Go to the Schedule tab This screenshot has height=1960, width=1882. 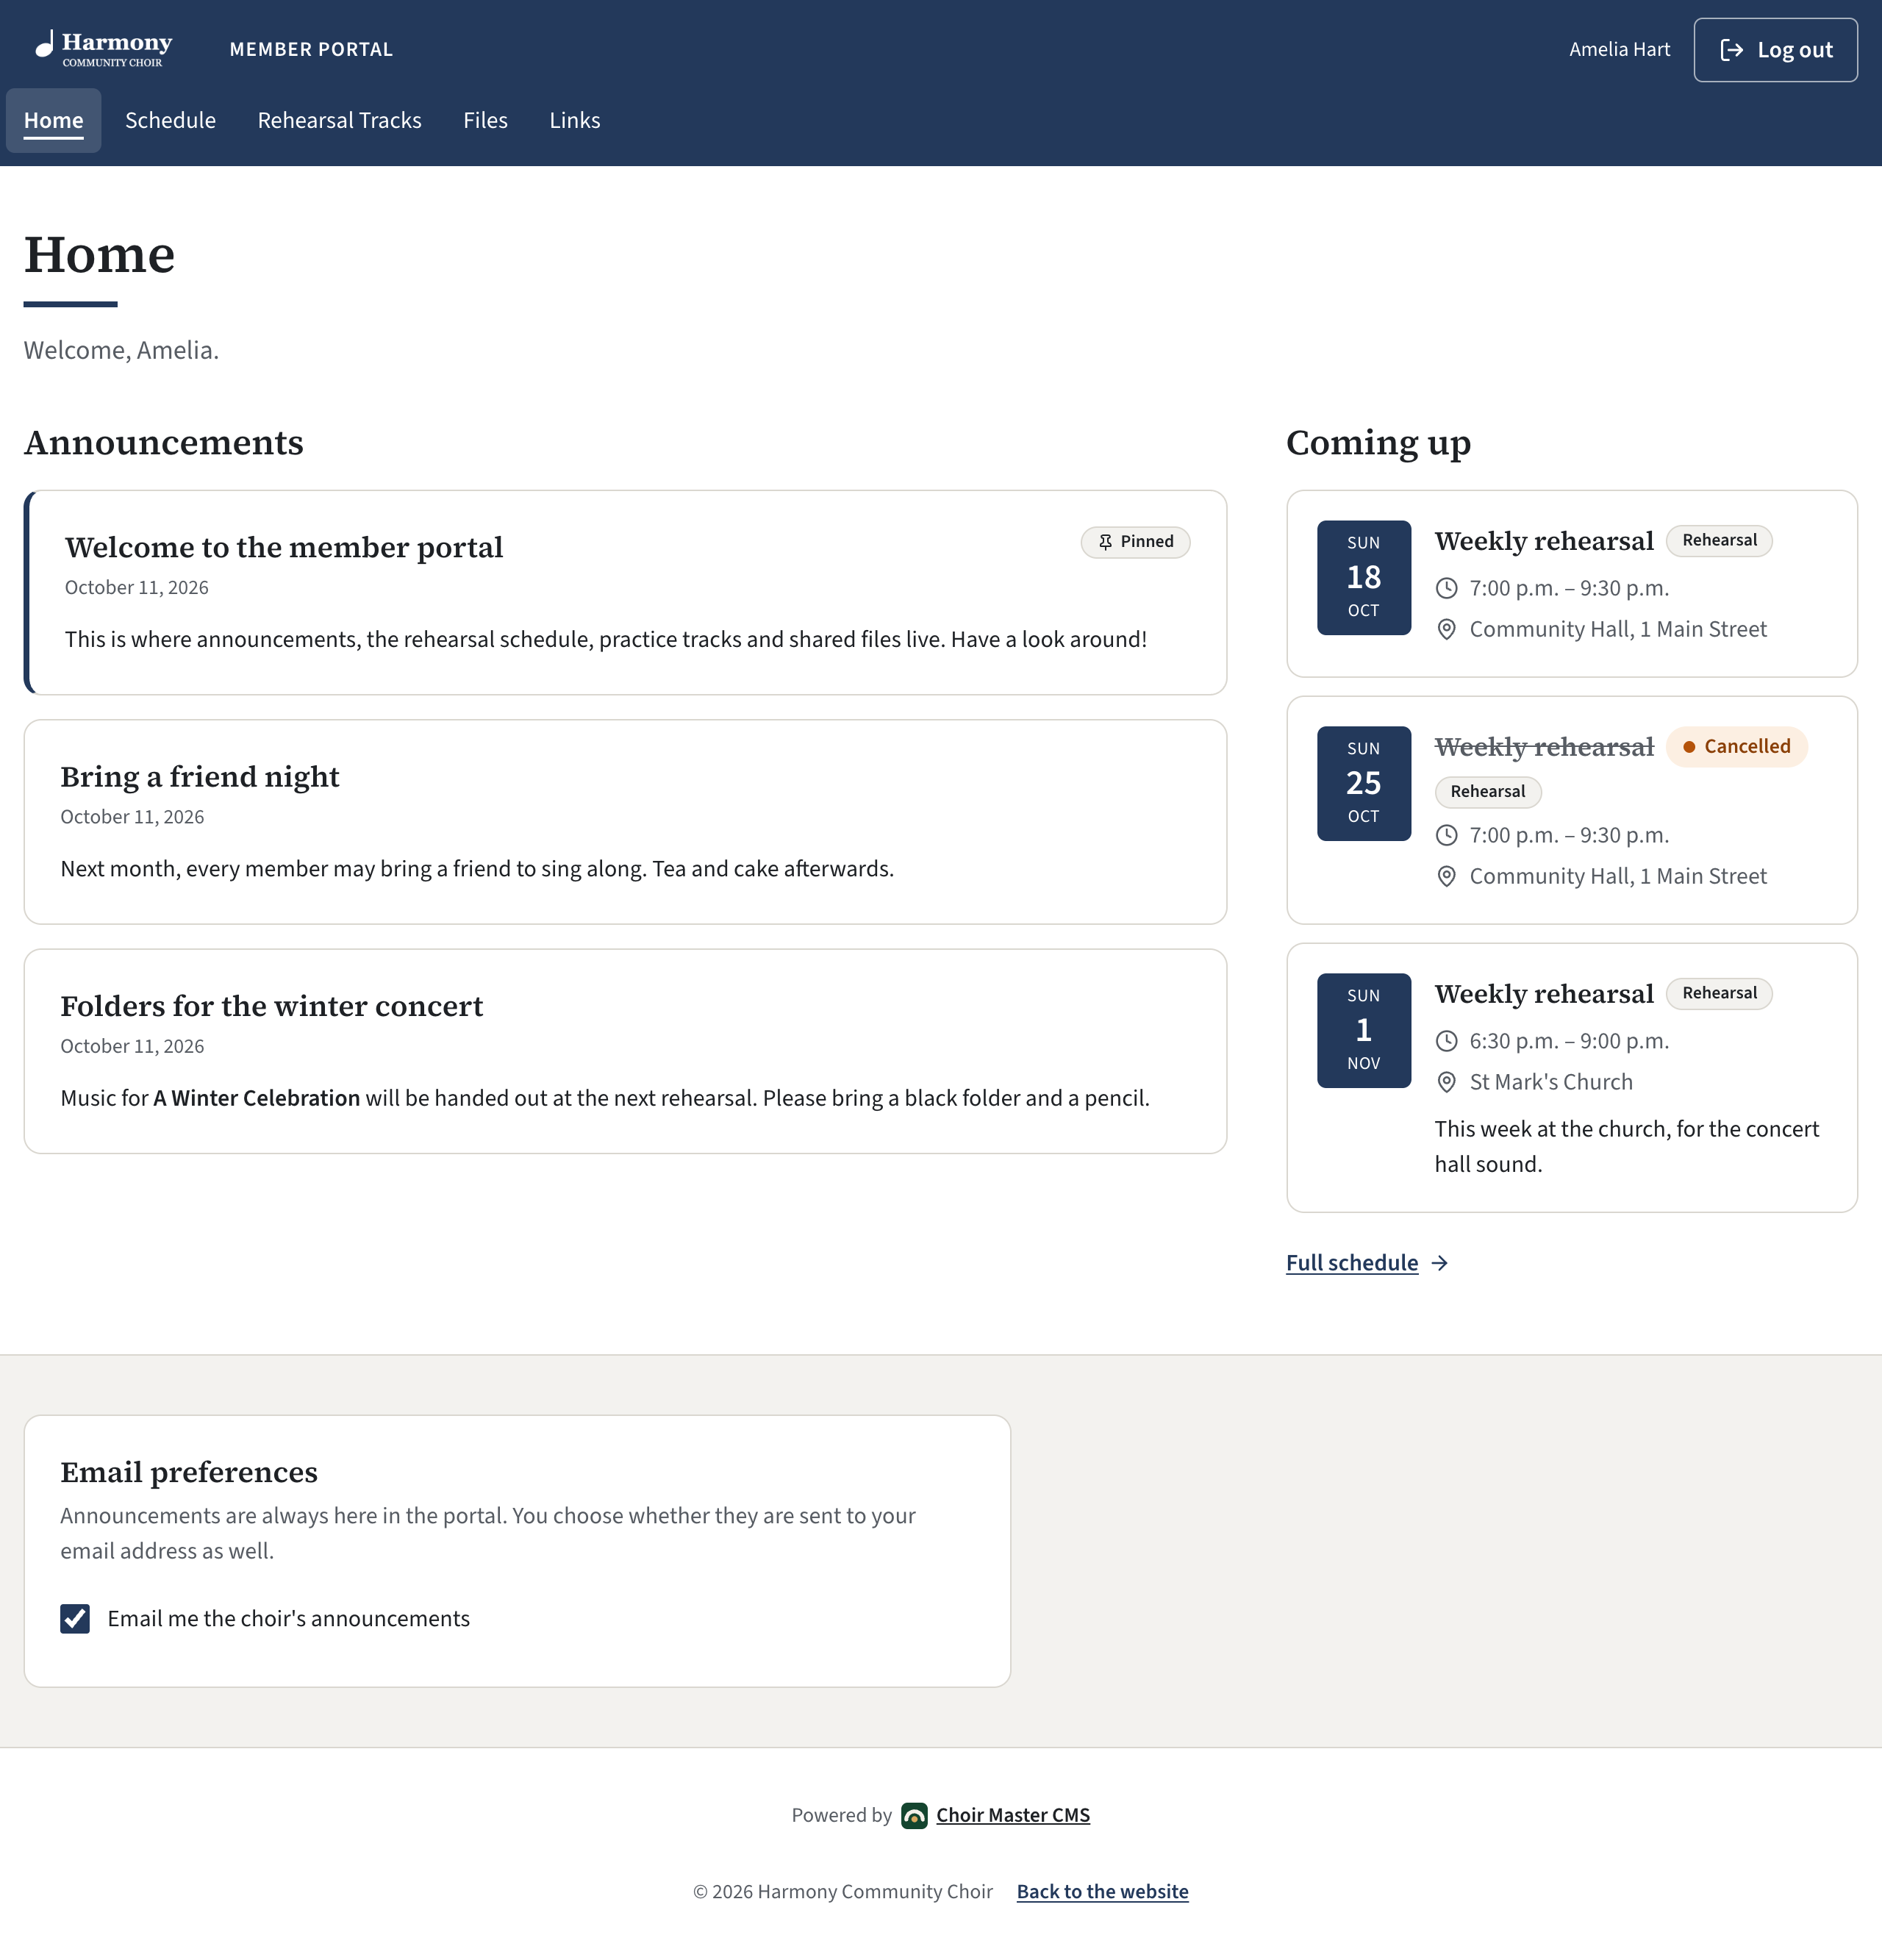[170, 120]
